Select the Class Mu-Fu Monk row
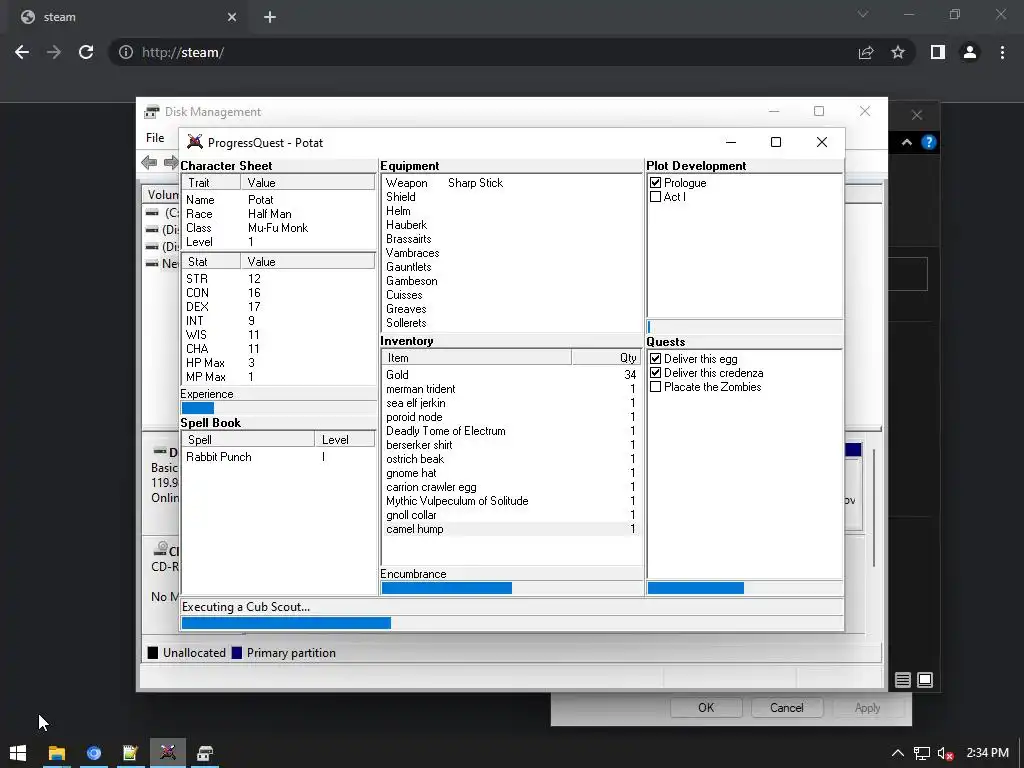This screenshot has width=1024, height=768. click(x=278, y=228)
